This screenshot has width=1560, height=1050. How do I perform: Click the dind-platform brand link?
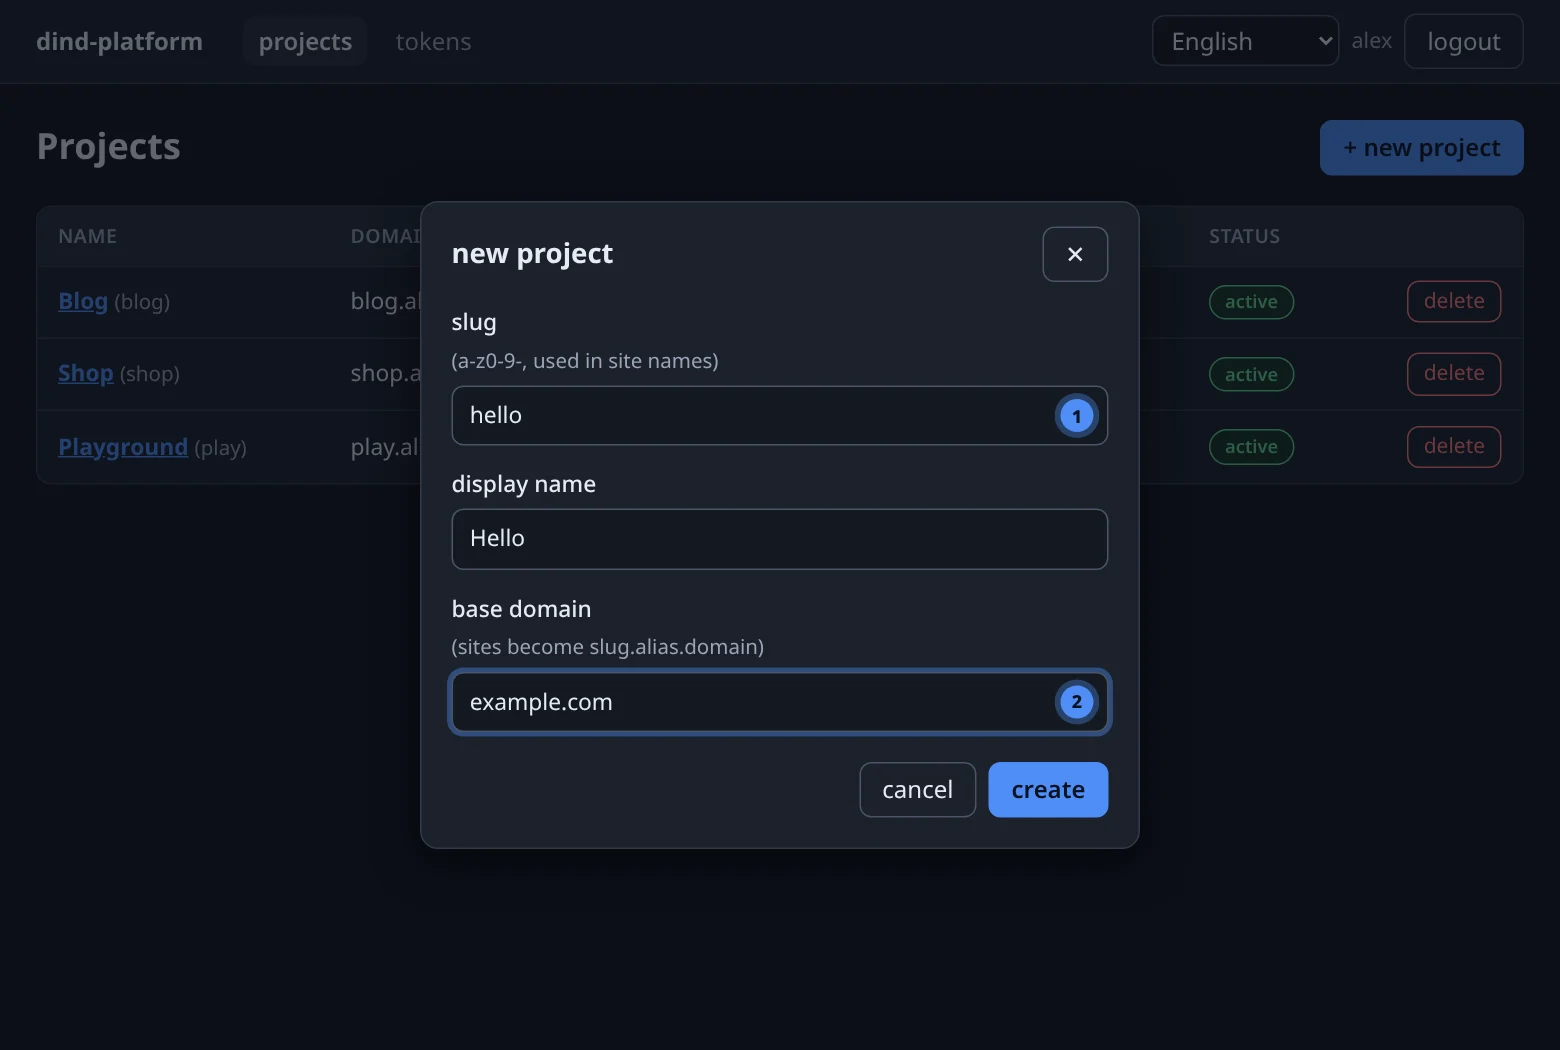coord(119,41)
